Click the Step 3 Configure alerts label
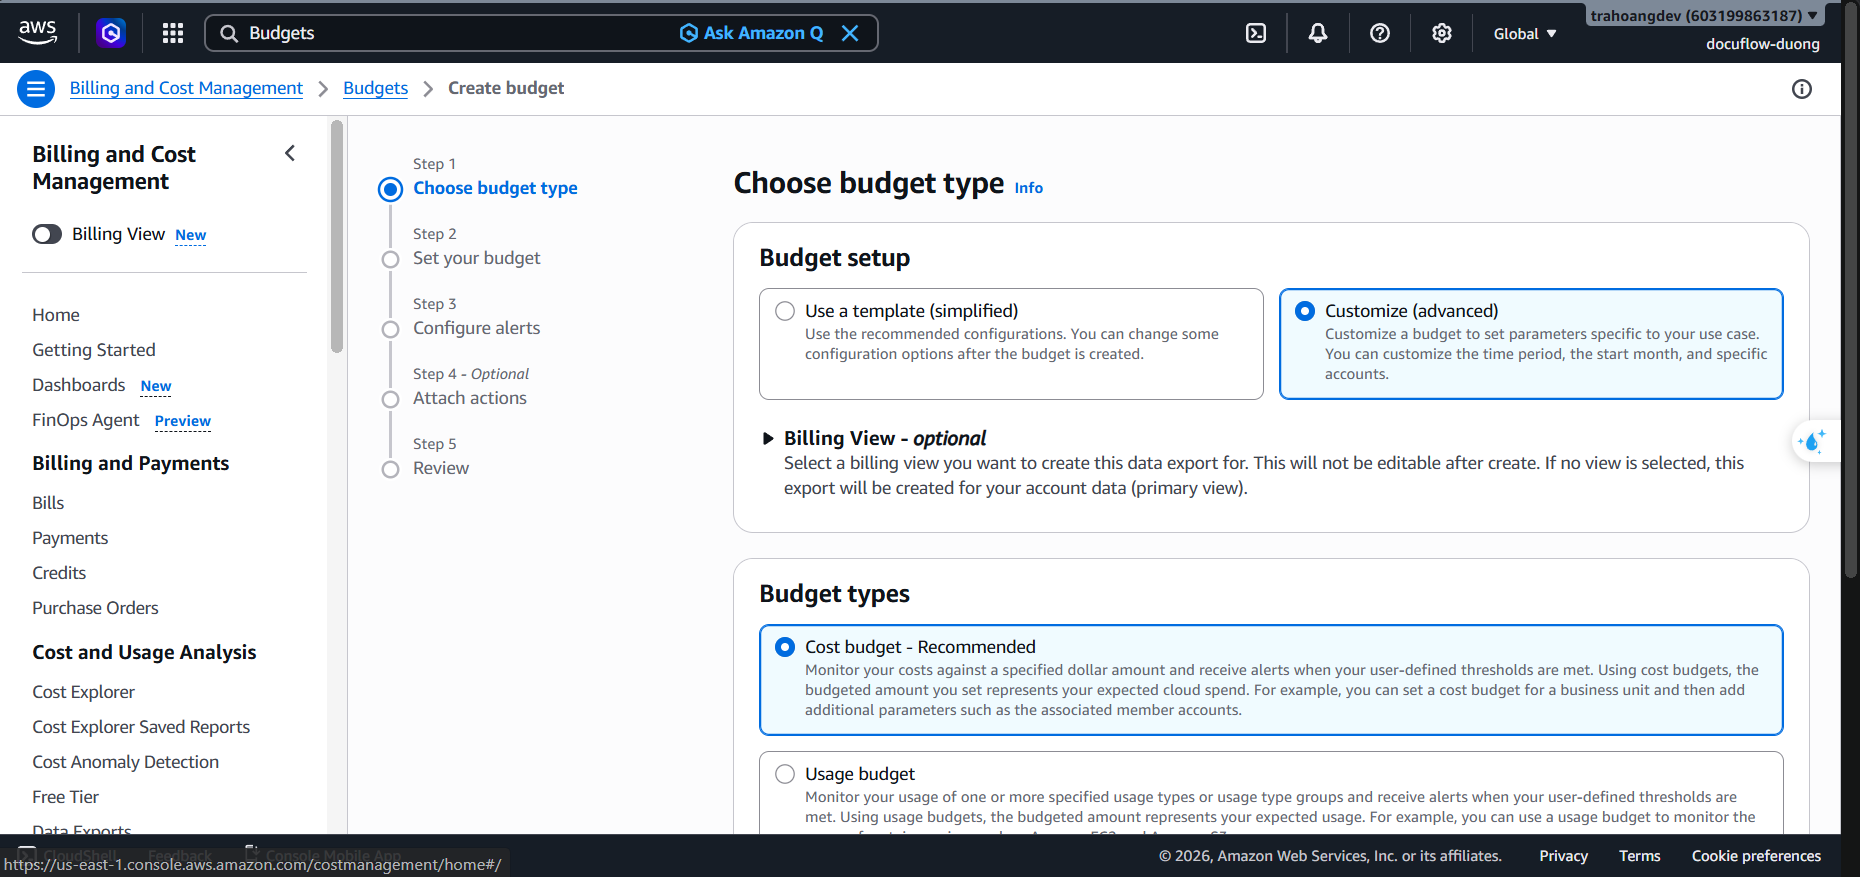This screenshot has width=1860, height=877. click(x=476, y=328)
